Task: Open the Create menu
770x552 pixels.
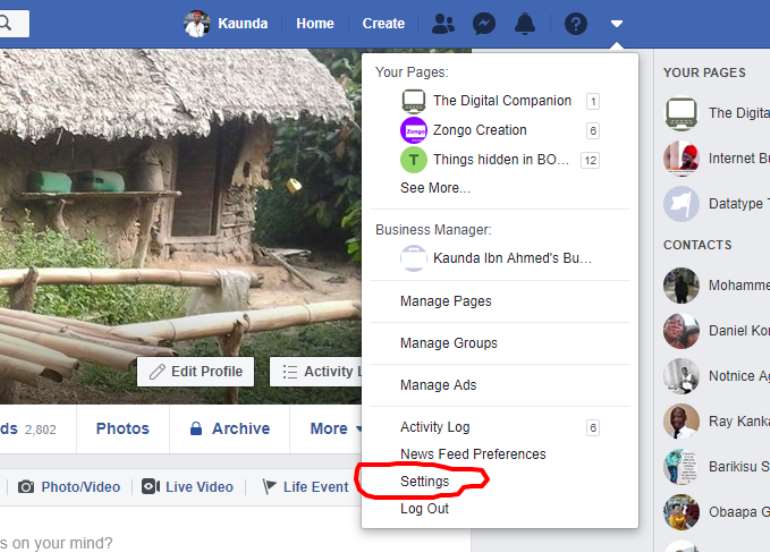Action: pyautogui.click(x=383, y=24)
